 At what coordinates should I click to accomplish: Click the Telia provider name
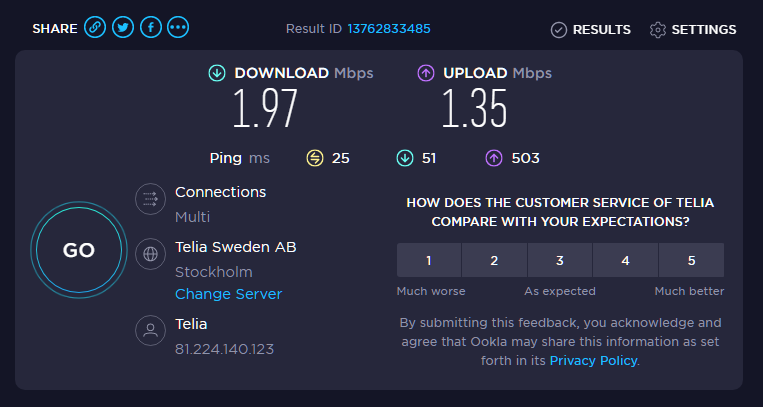tap(191, 324)
